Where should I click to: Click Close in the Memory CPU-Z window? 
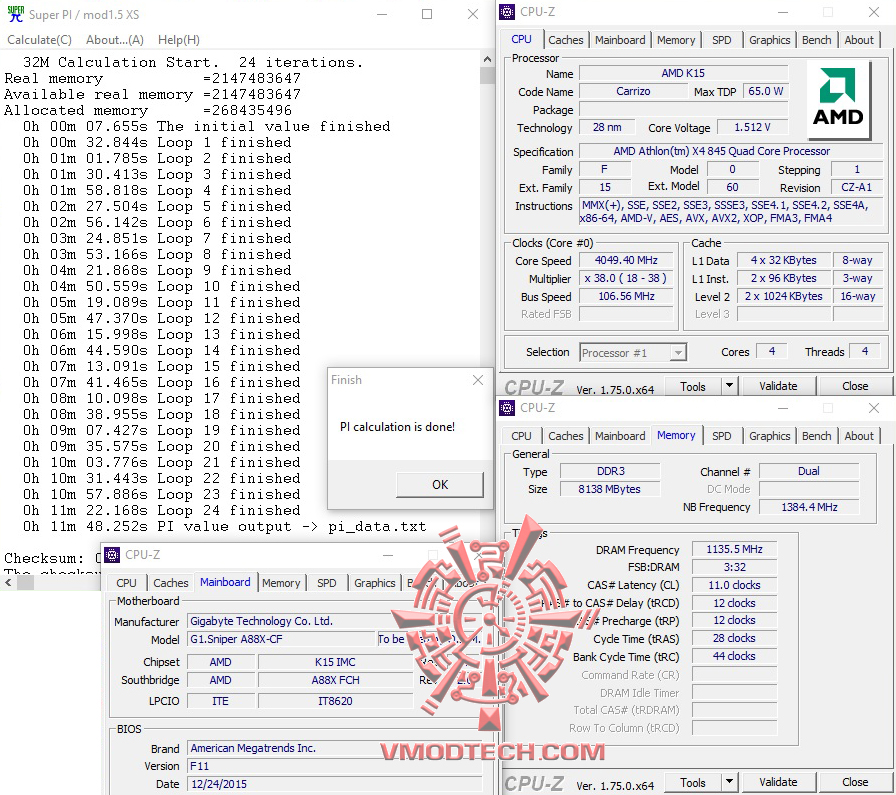(855, 782)
